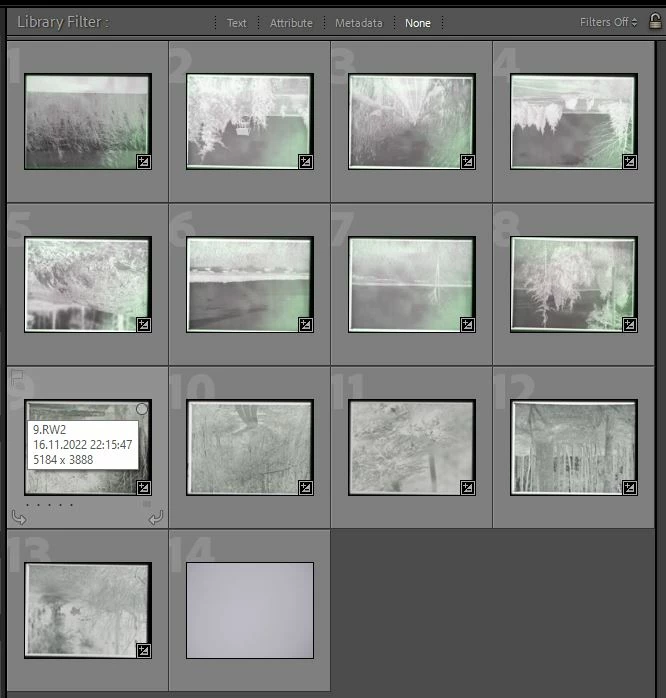This screenshot has width=666, height=698.
Task: Click develop adjustments badge on thumbnail 7
Action: click(467, 325)
